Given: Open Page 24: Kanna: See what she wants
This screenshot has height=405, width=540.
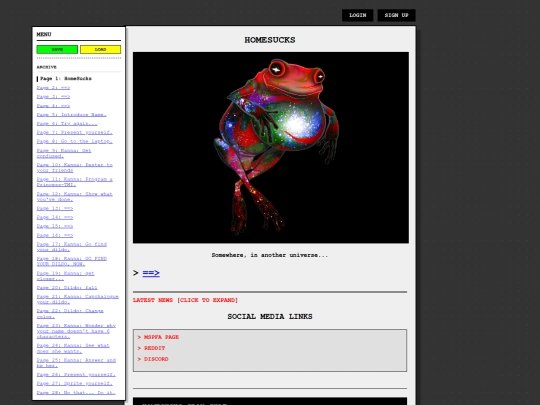Looking at the screenshot, I should point(73,348).
